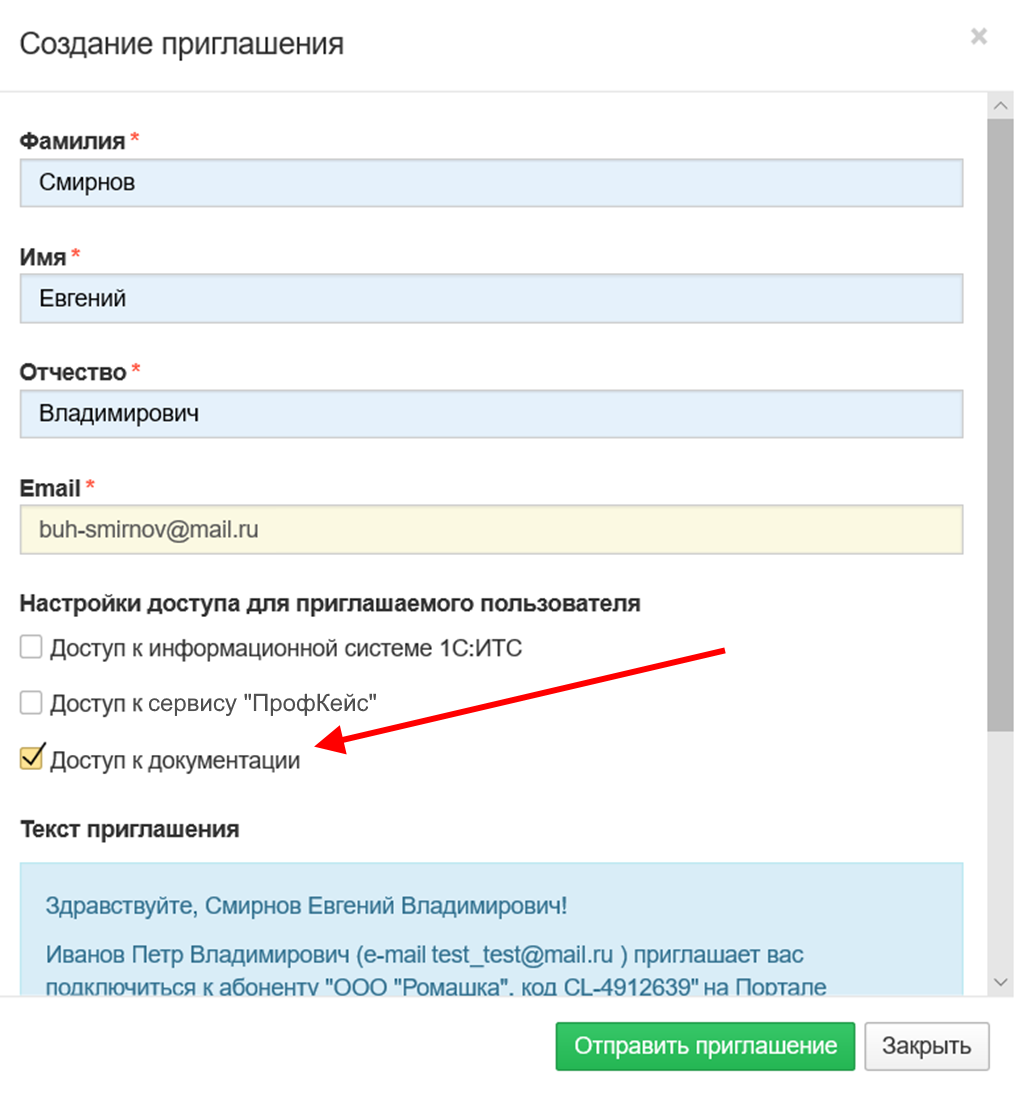Click the invitation greeting line "Здравствуйте, Смирнов…"

(306, 907)
